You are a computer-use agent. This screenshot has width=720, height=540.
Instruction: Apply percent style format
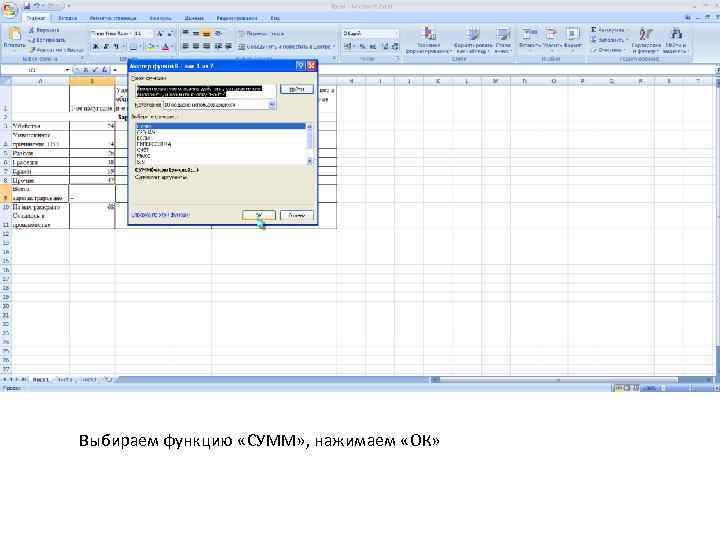[362, 46]
